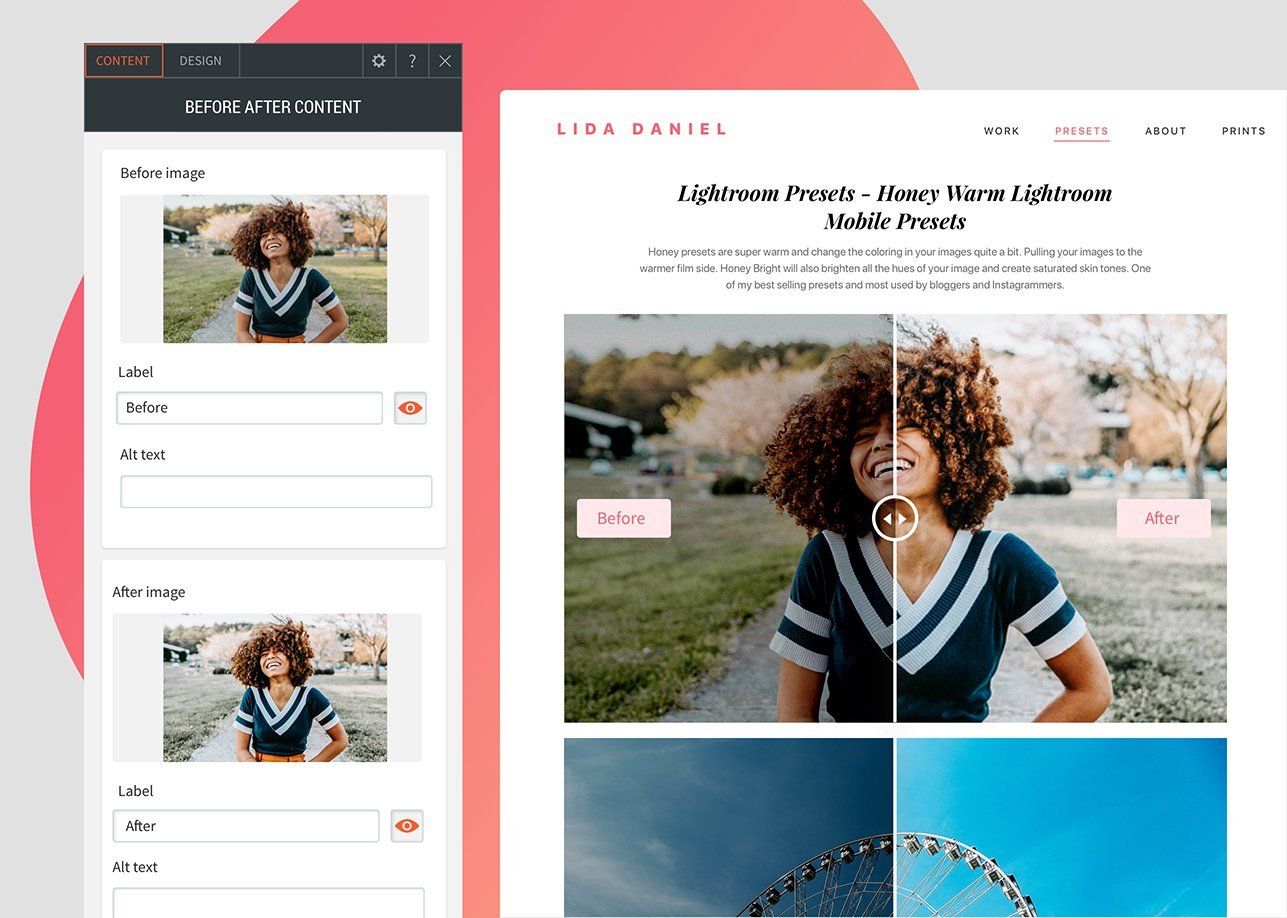This screenshot has width=1287, height=918.
Task: Switch to the CONTENT tab
Action: pyautogui.click(x=123, y=61)
